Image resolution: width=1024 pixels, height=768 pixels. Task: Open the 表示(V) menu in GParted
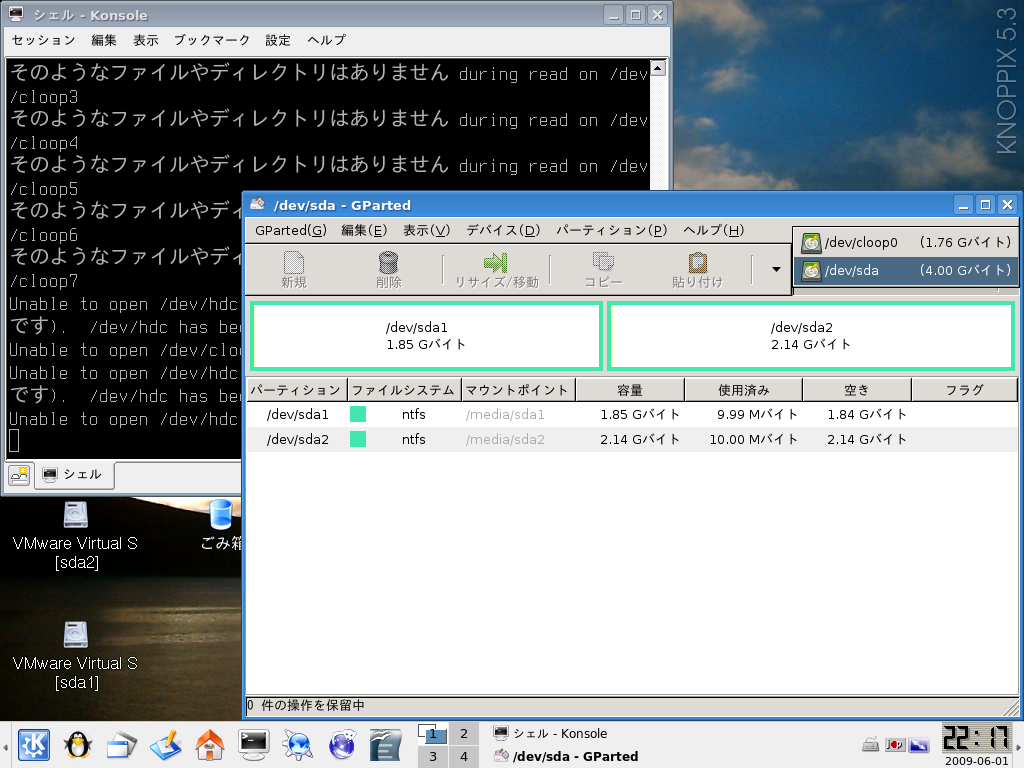pyautogui.click(x=426, y=231)
